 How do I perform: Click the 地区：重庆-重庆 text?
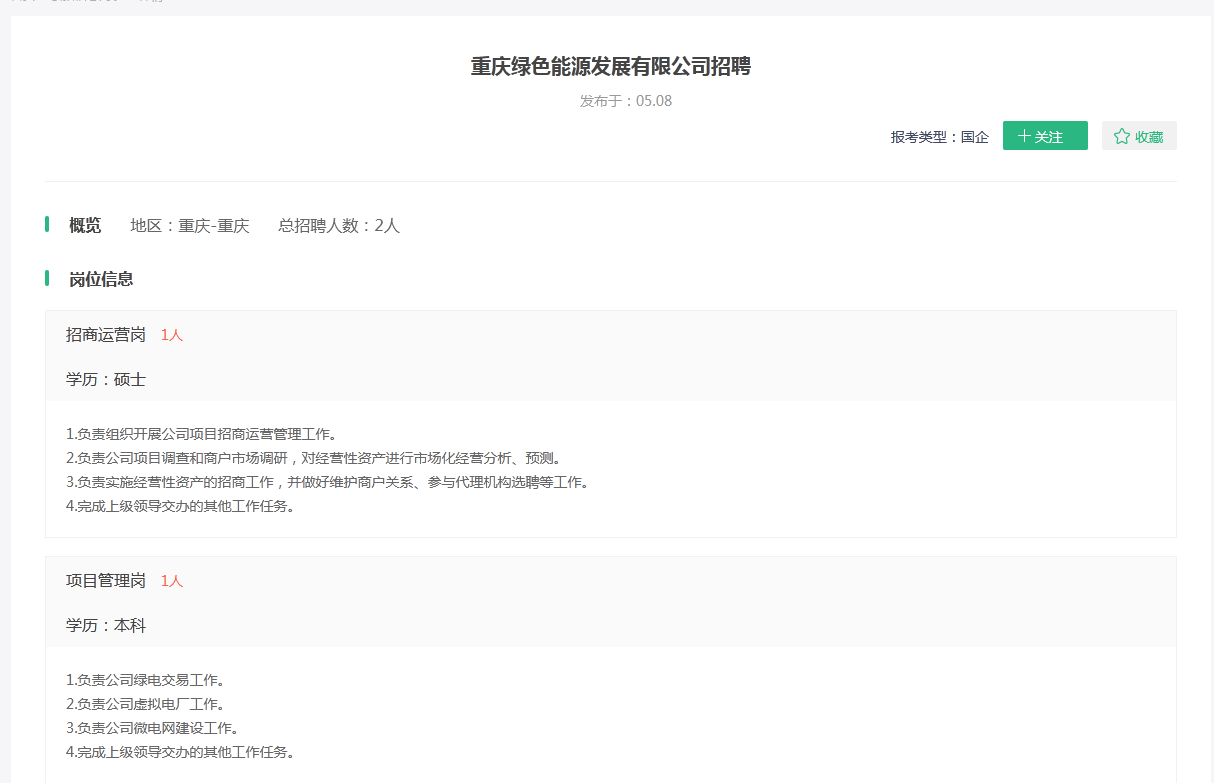point(190,225)
